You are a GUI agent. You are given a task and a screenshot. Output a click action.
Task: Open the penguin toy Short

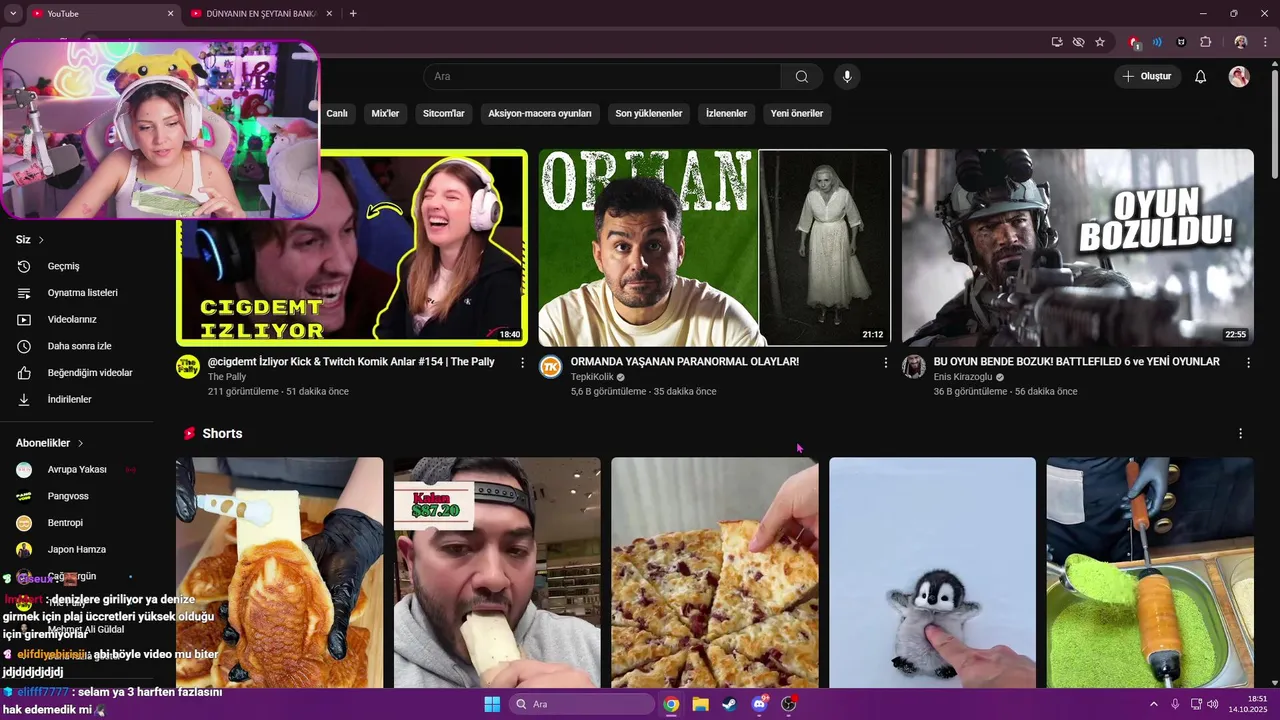pos(932,572)
